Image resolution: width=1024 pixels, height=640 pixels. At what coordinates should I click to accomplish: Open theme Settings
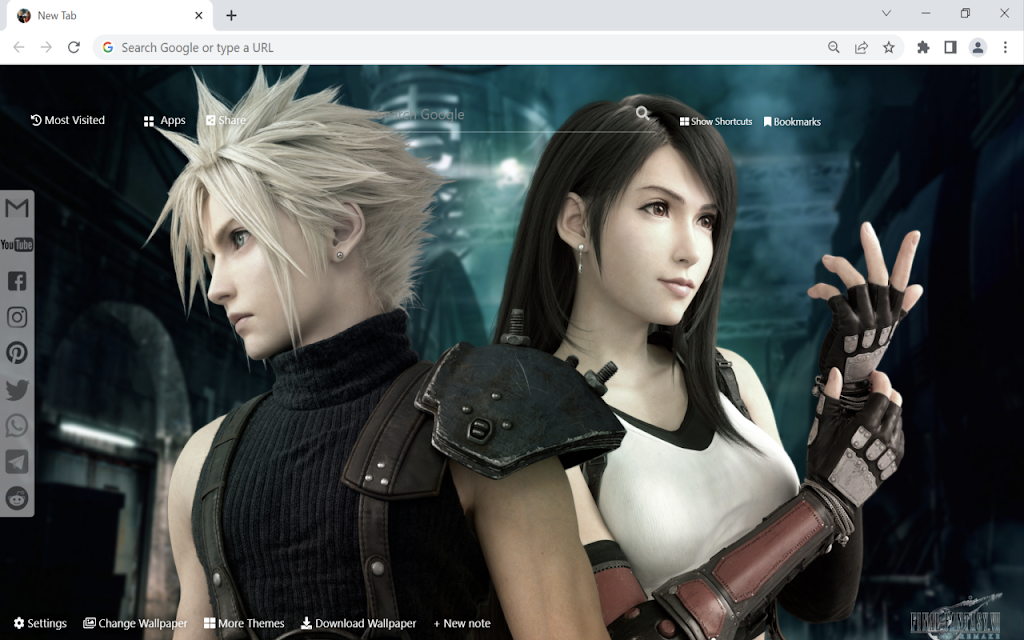click(40, 623)
